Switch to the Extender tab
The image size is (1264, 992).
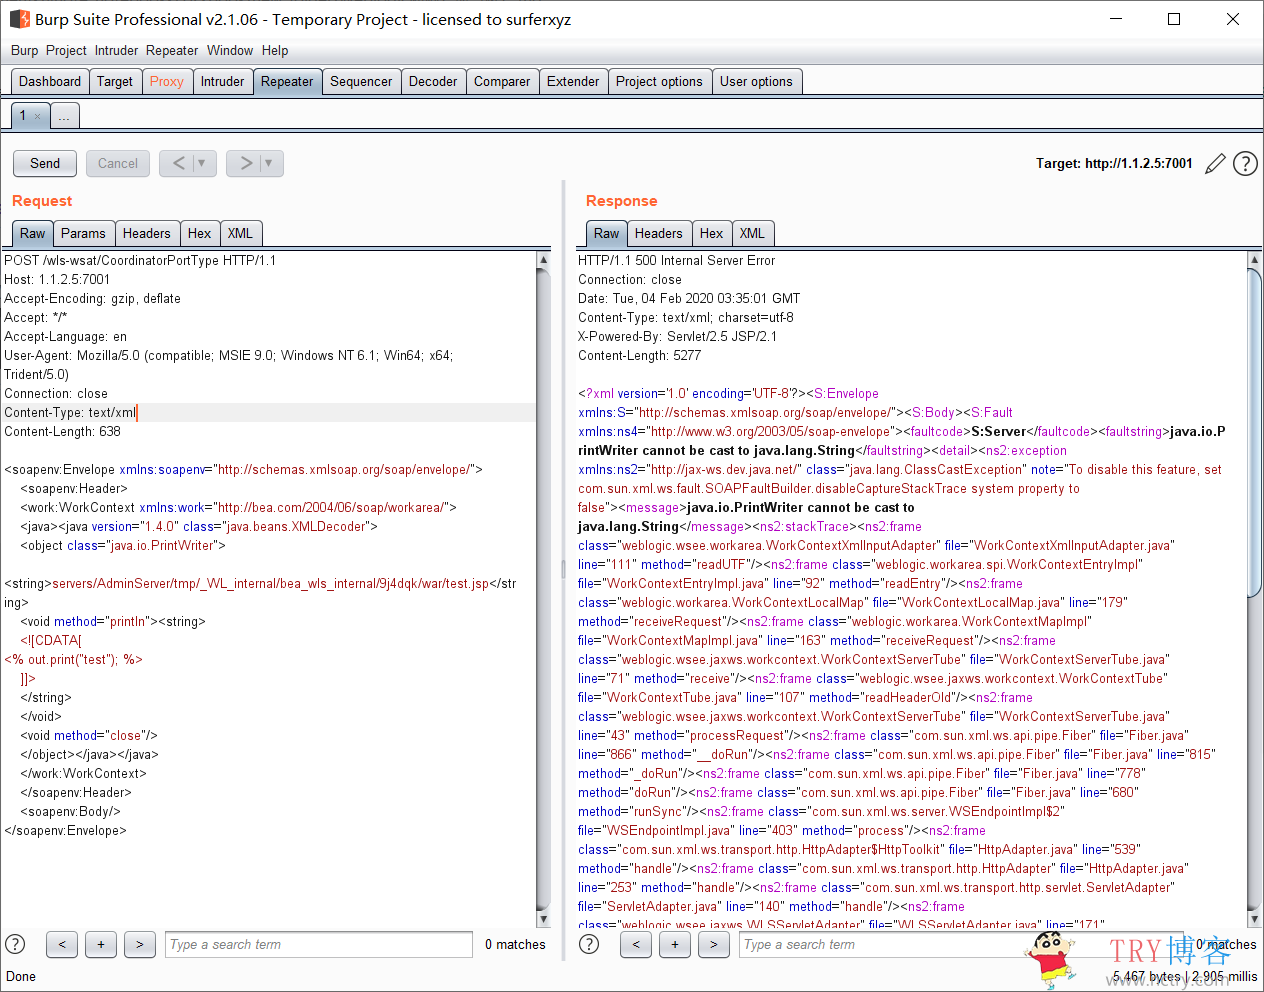coord(573,82)
